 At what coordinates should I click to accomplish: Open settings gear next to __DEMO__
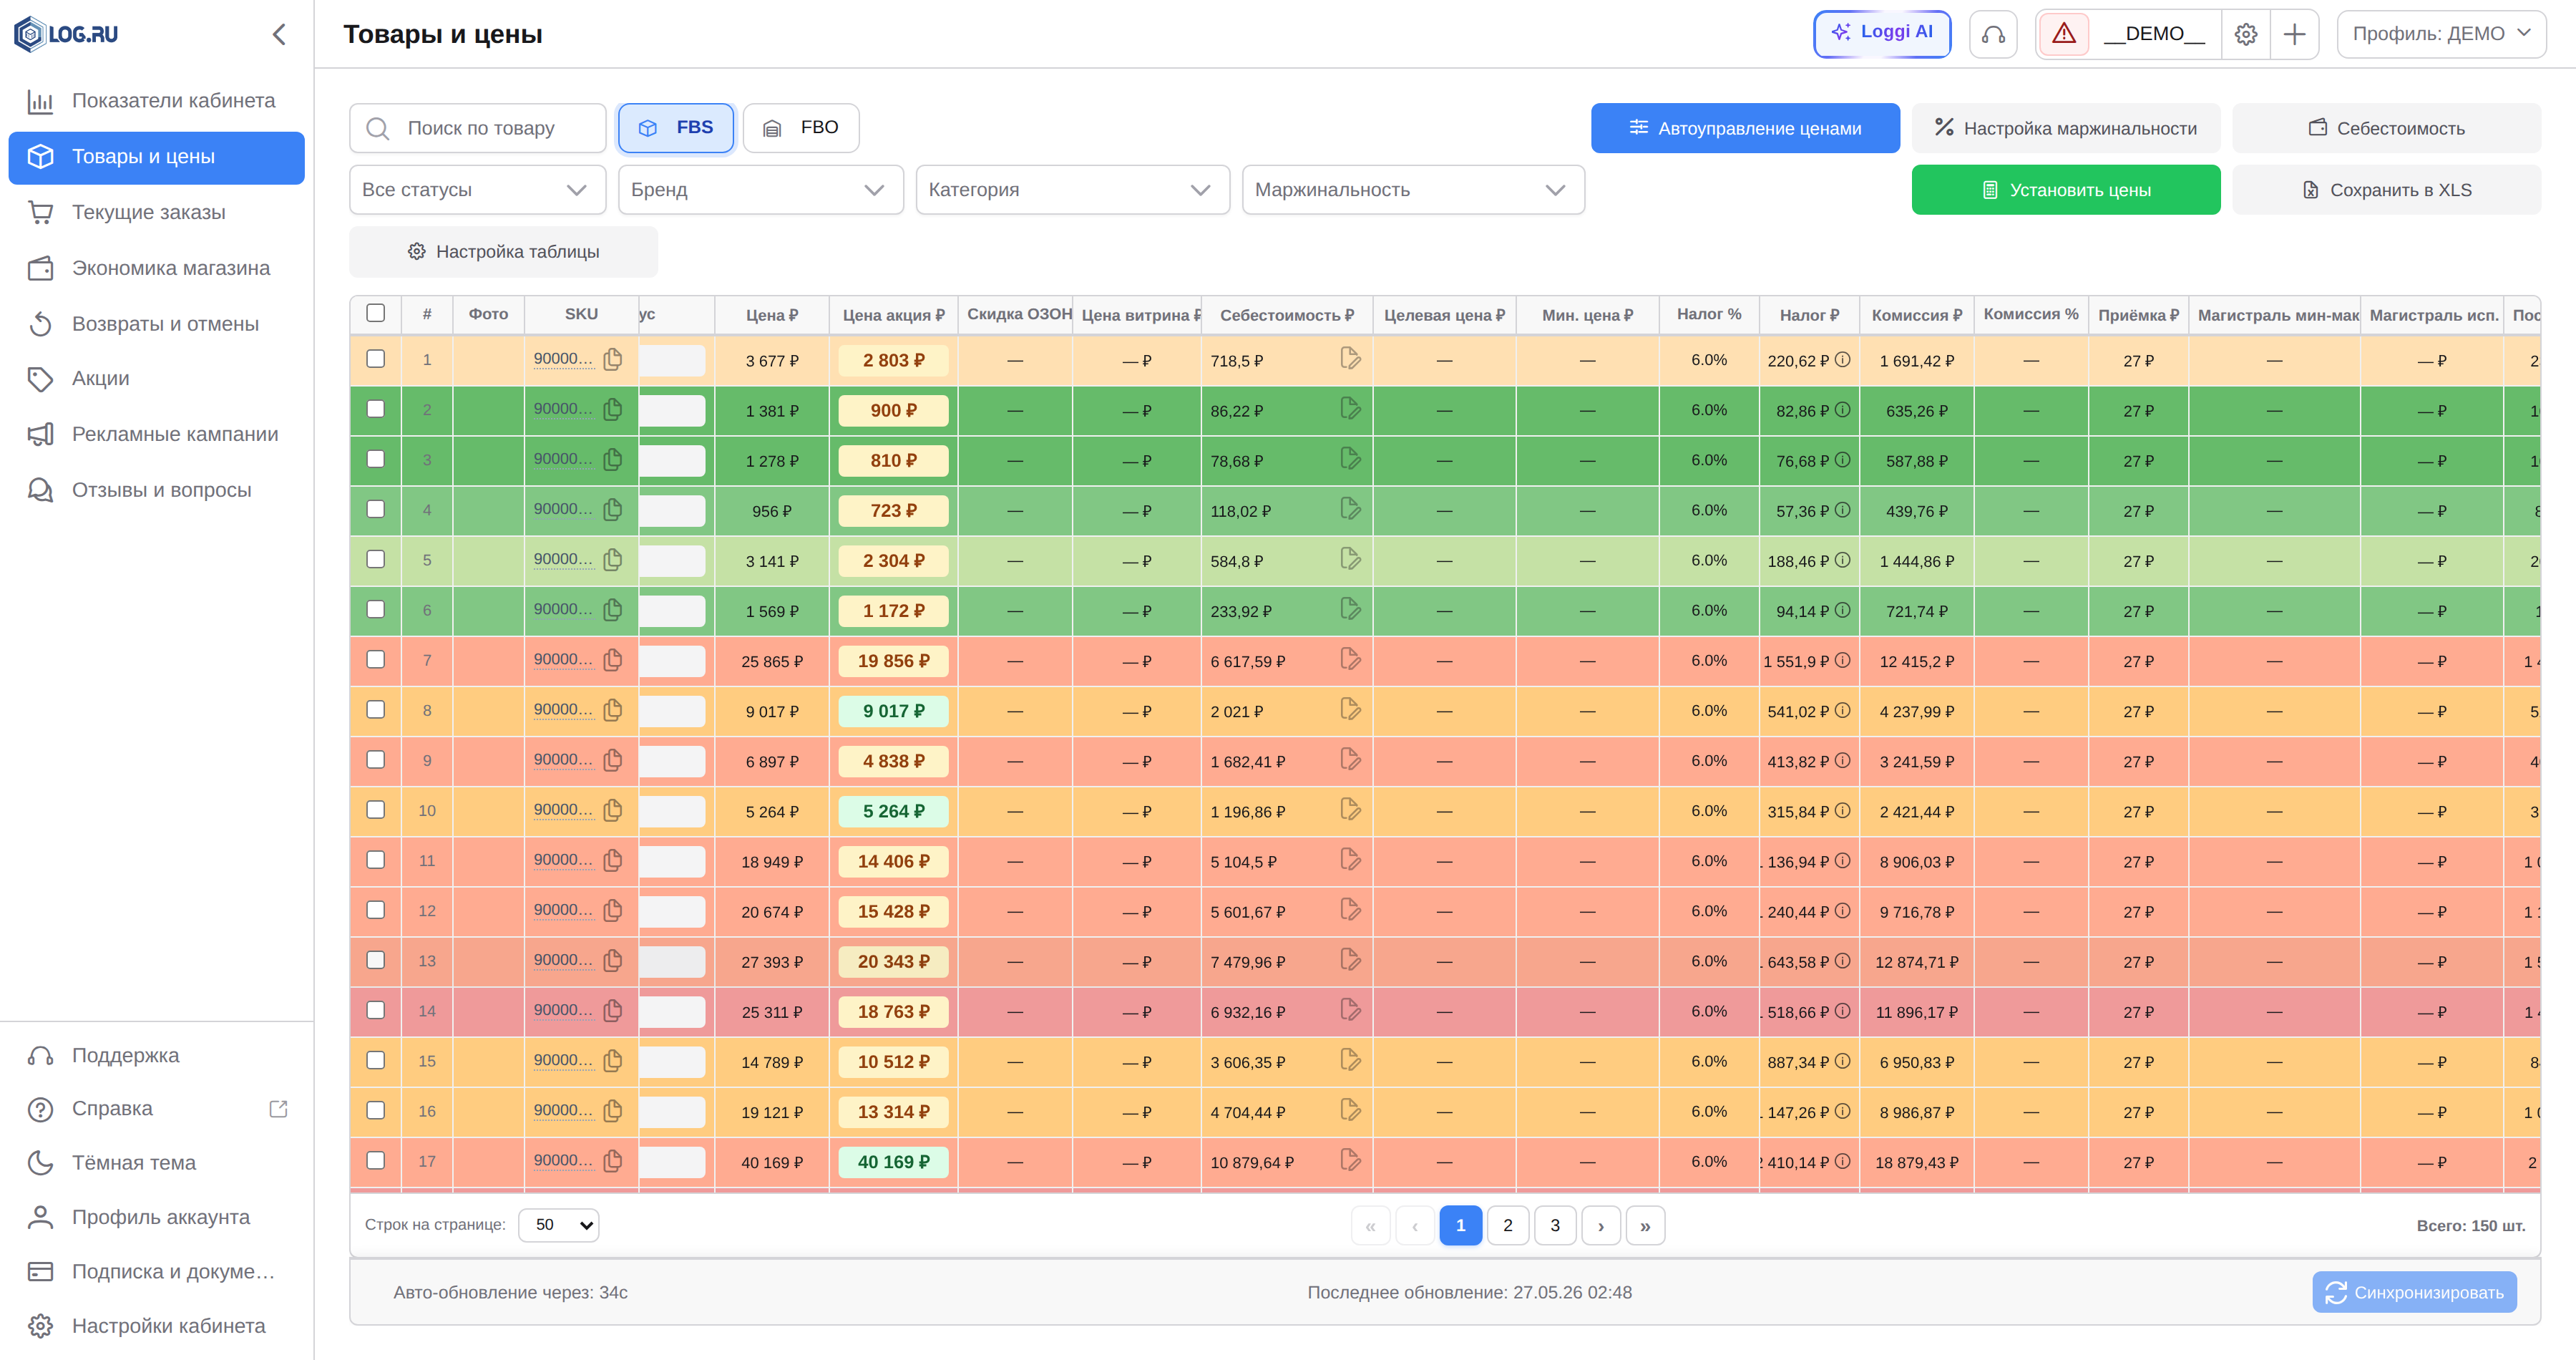coord(2246,35)
